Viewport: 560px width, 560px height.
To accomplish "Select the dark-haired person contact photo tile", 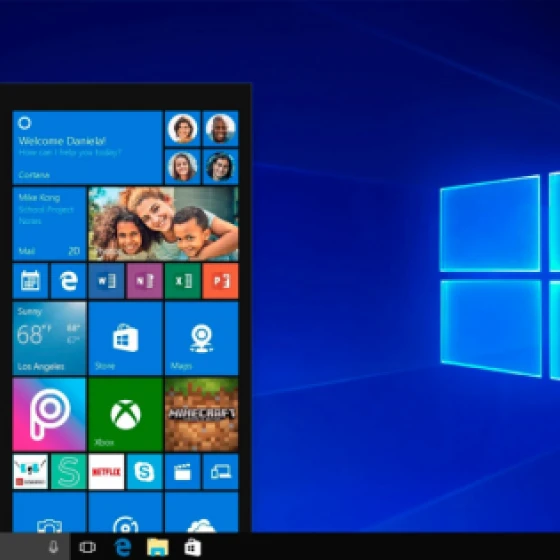I will pyautogui.click(x=220, y=167).
